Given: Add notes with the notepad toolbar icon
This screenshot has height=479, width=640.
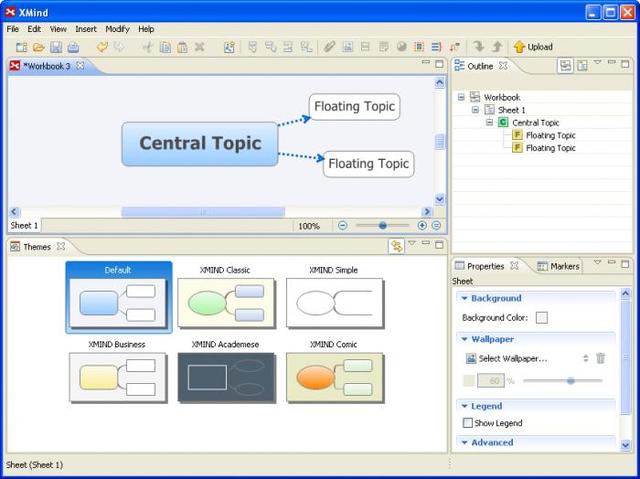Looking at the screenshot, I should [383, 47].
